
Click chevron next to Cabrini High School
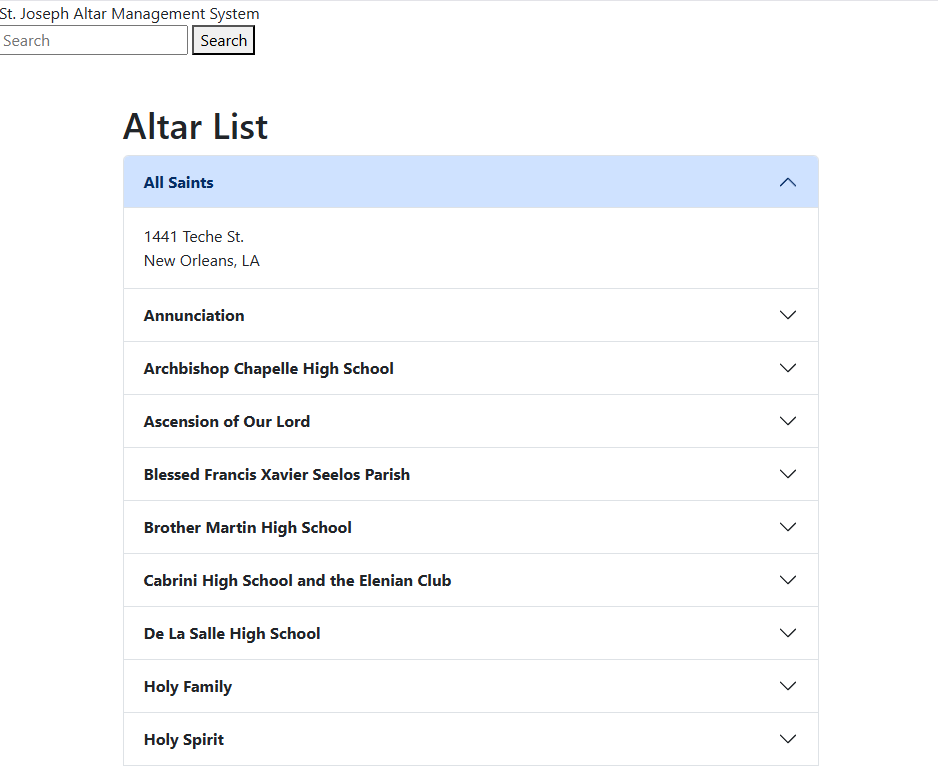point(788,580)
